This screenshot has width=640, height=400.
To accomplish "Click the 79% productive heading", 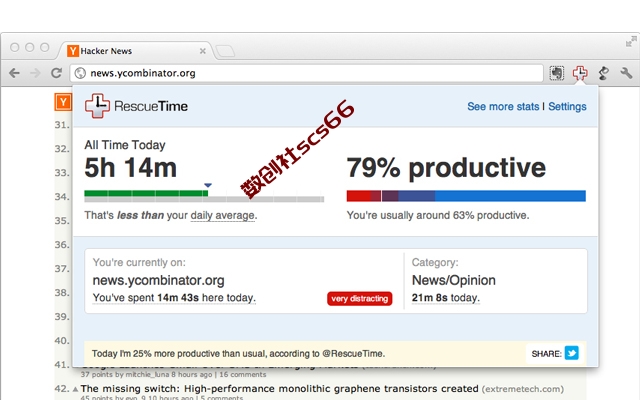I will [446, 168].
